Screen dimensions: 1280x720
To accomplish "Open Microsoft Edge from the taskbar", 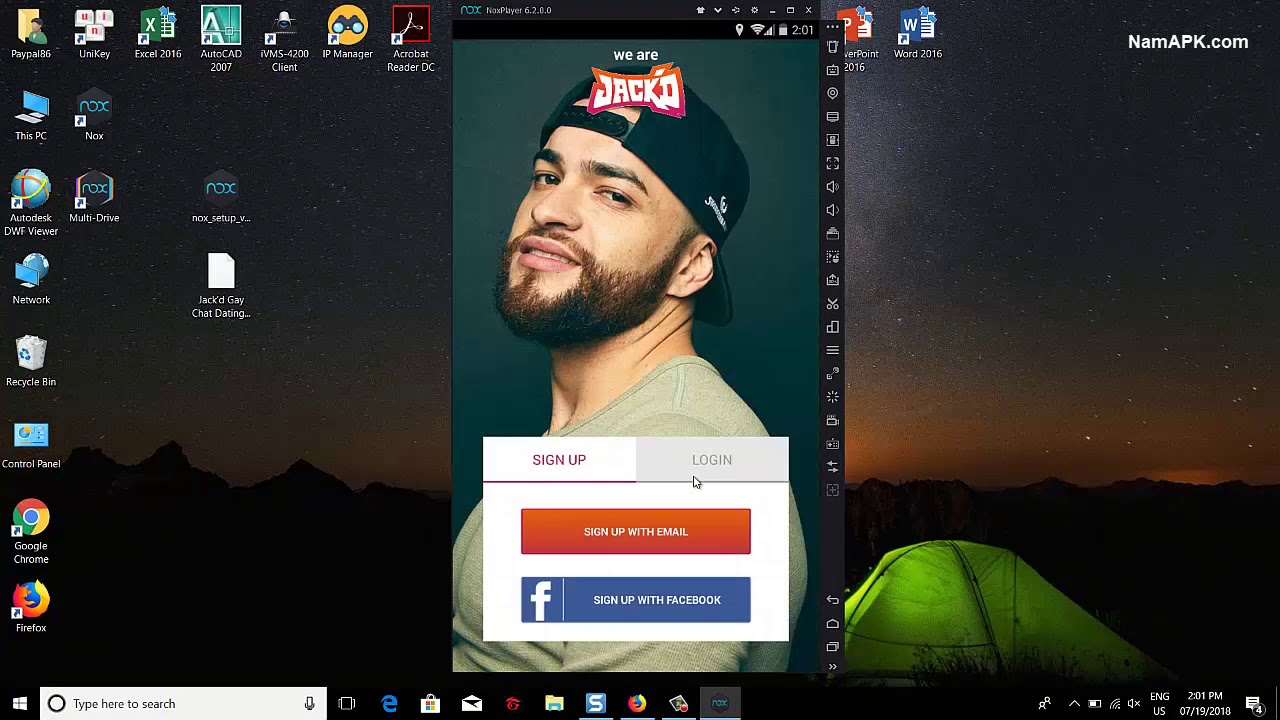I will (389, 704).
